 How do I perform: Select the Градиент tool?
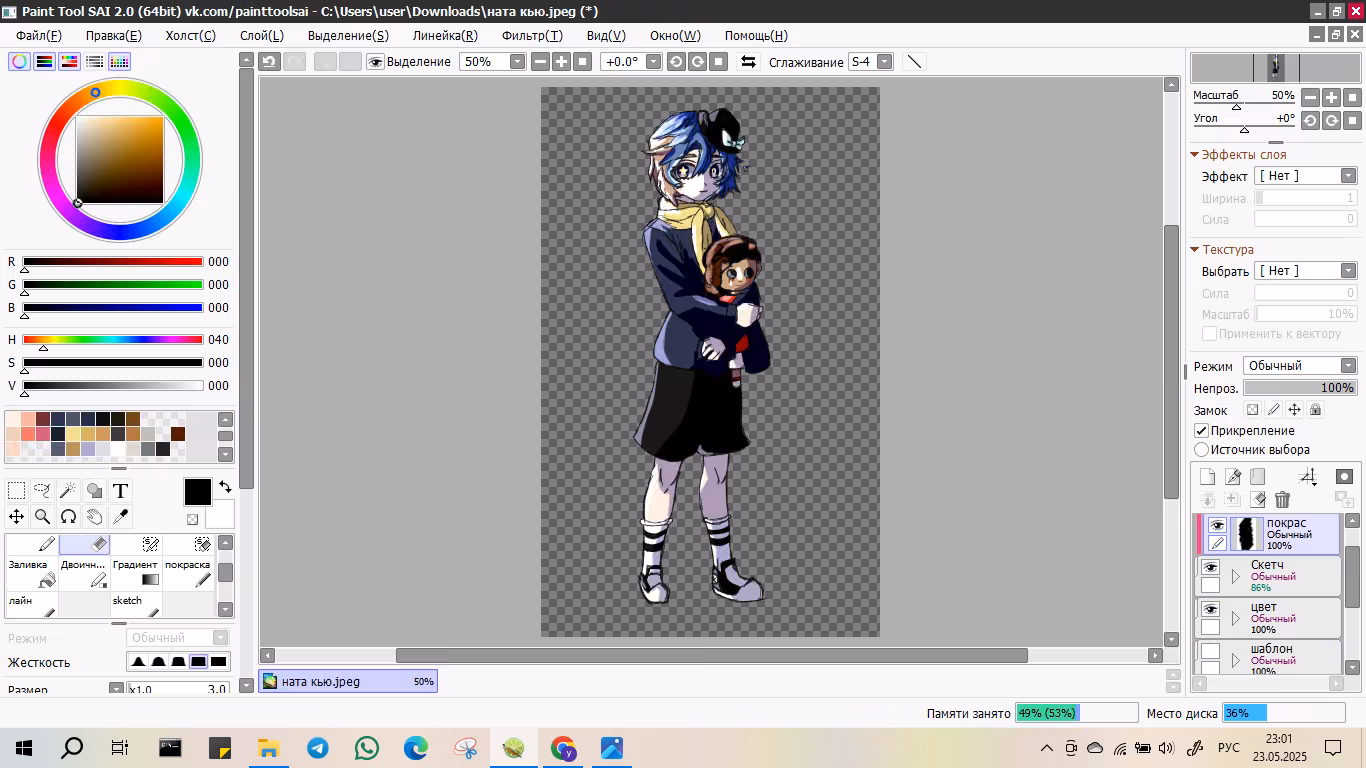point(136,573)
